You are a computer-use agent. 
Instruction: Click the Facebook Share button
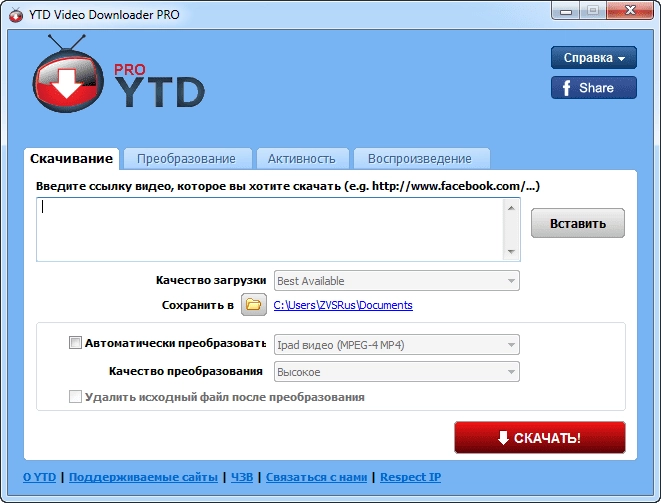pyautogui.click(x=594, y=88)
